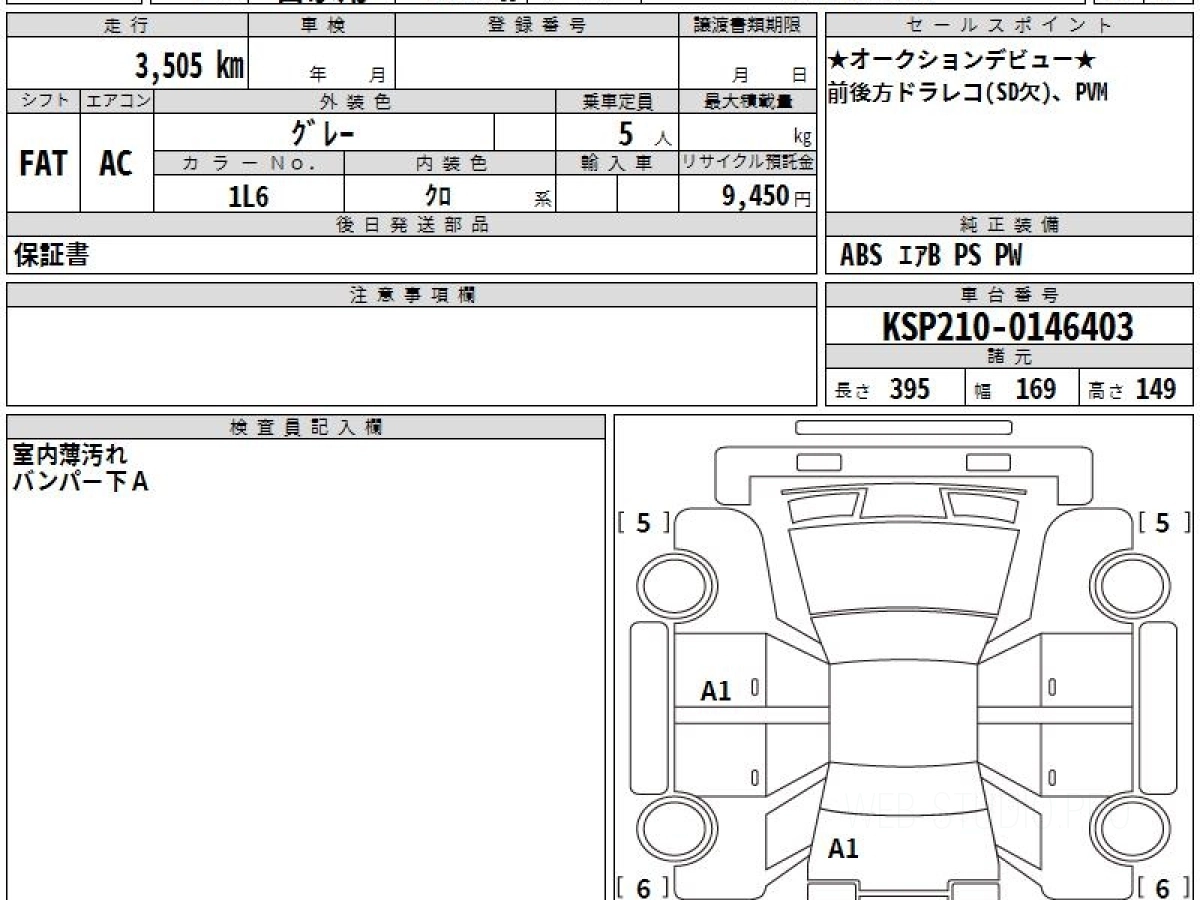The height and width of the screenshot is (900, 1200).
Task: Click the A1 mark near the rear bumper
Action: [843, 849]
